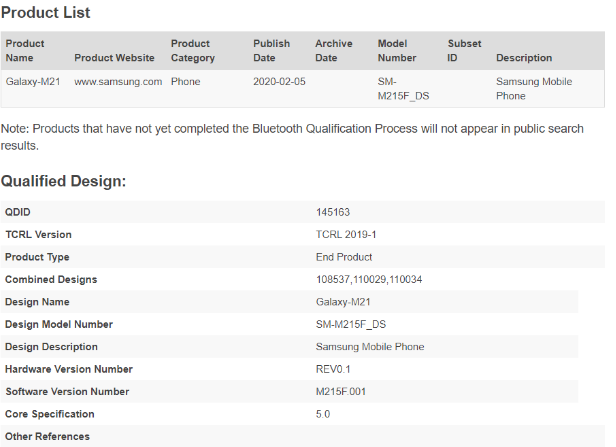
Task: Click the Model Number column header
Action: [x=397, y=51]
